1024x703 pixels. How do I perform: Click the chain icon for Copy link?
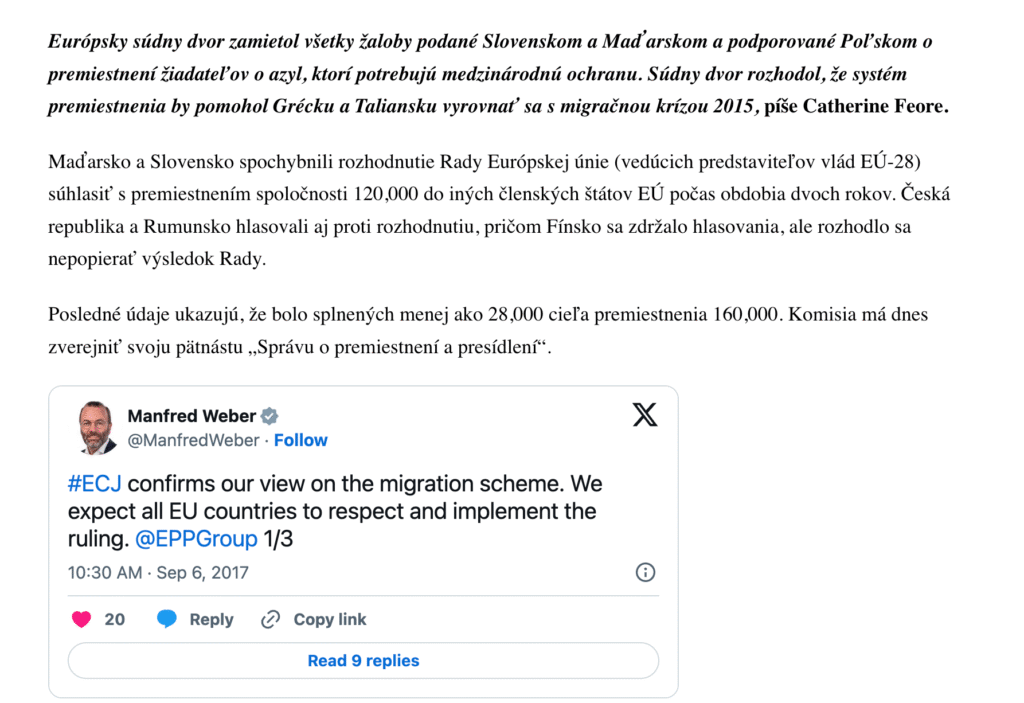270,619
